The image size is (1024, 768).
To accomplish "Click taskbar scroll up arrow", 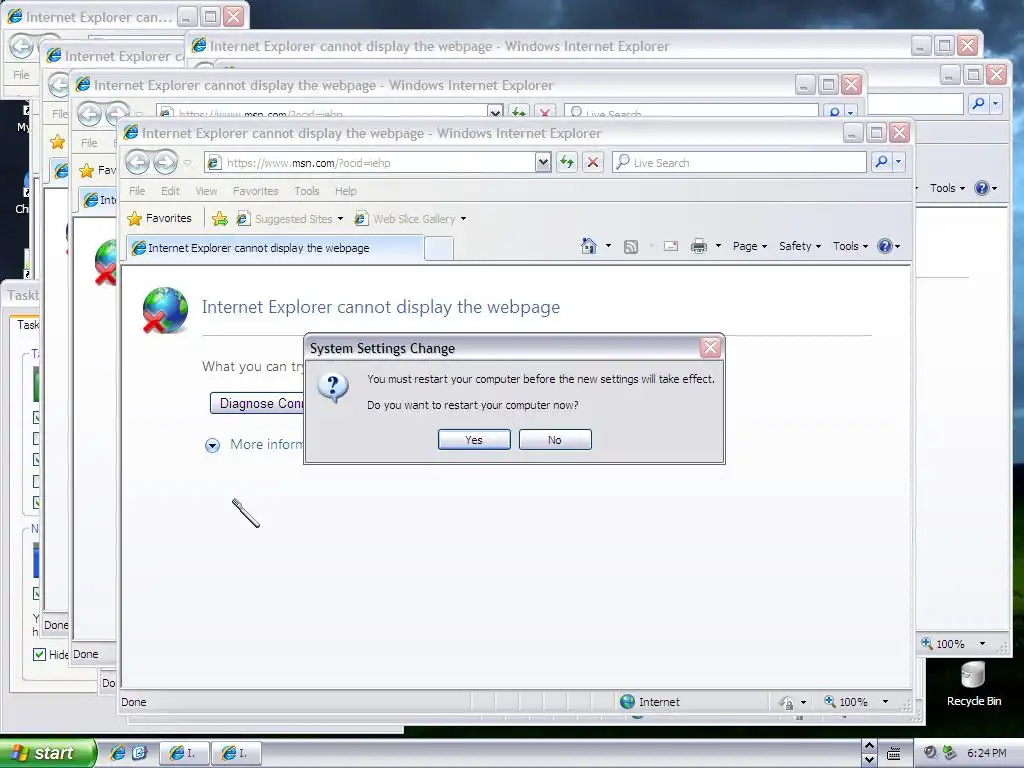I will [869, 746].
